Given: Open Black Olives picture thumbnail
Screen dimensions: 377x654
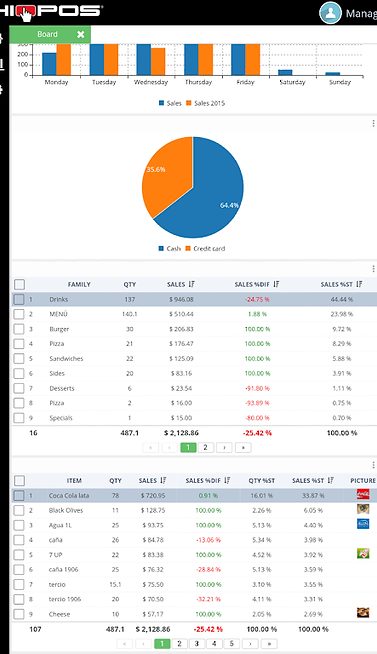Looking at the screenshot, I should coord(363,509).
